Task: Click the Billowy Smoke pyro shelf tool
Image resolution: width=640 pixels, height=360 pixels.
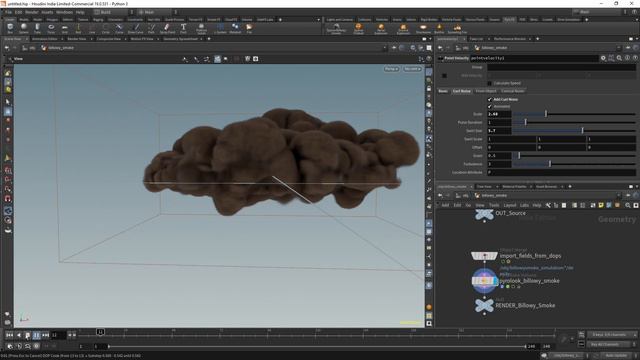Action: (336, 29)
